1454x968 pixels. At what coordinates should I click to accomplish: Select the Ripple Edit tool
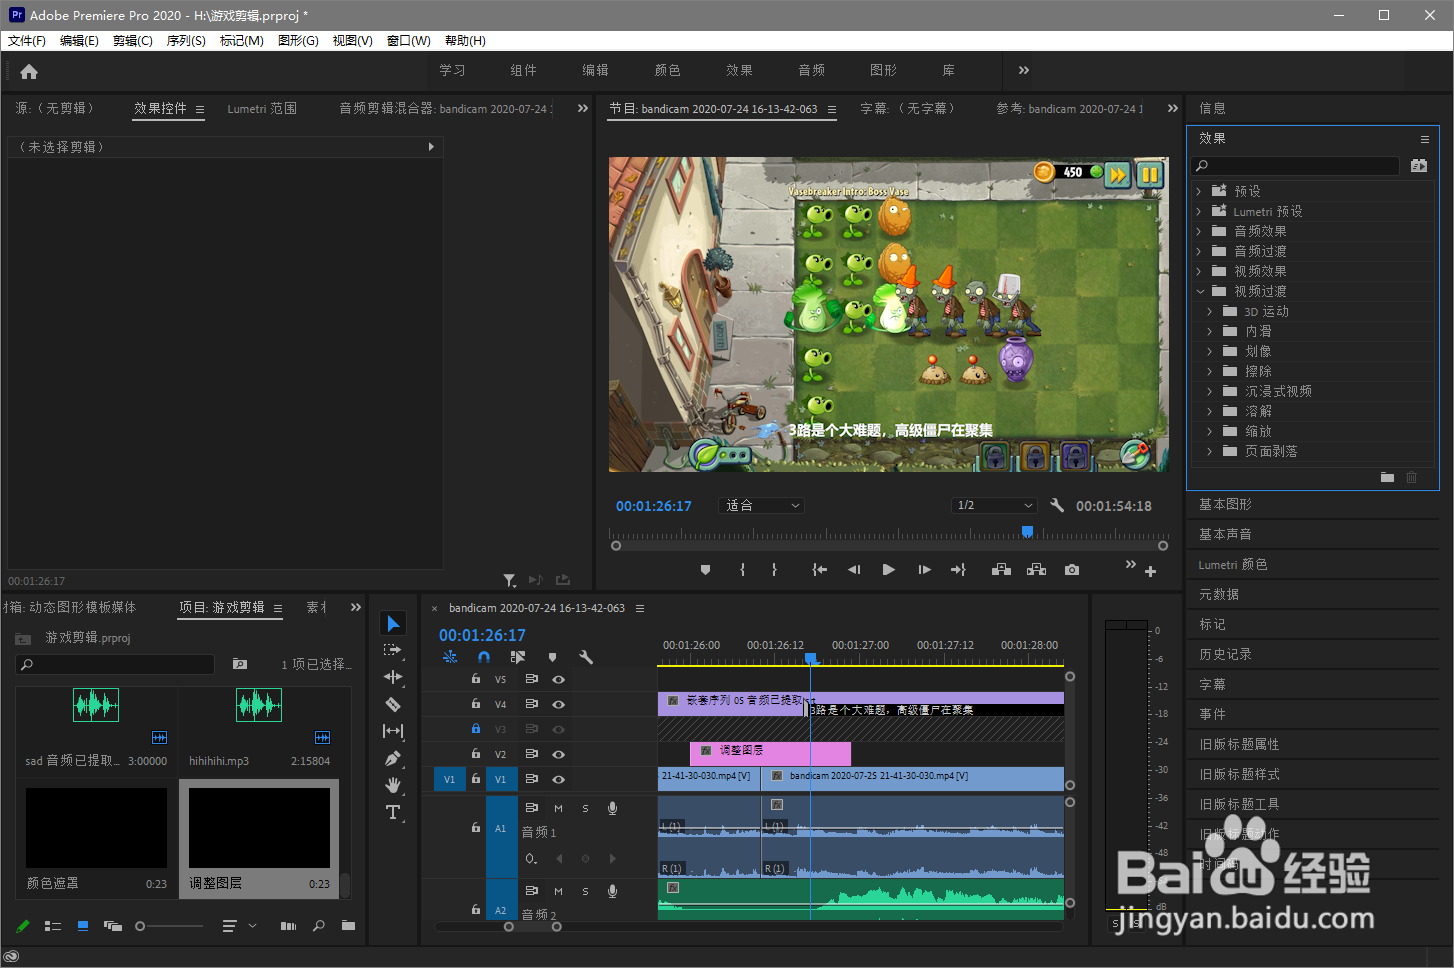(393, 677)
